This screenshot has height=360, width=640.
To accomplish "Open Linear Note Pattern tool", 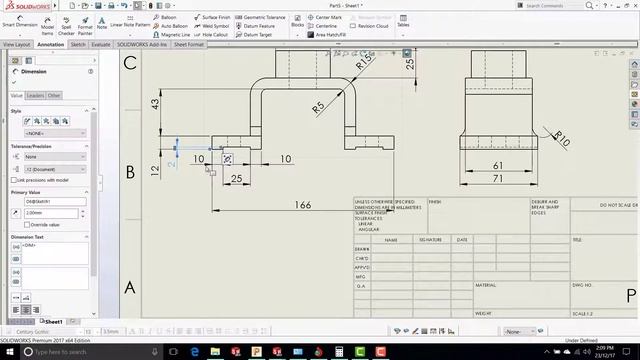I will [x=130, y=22].
